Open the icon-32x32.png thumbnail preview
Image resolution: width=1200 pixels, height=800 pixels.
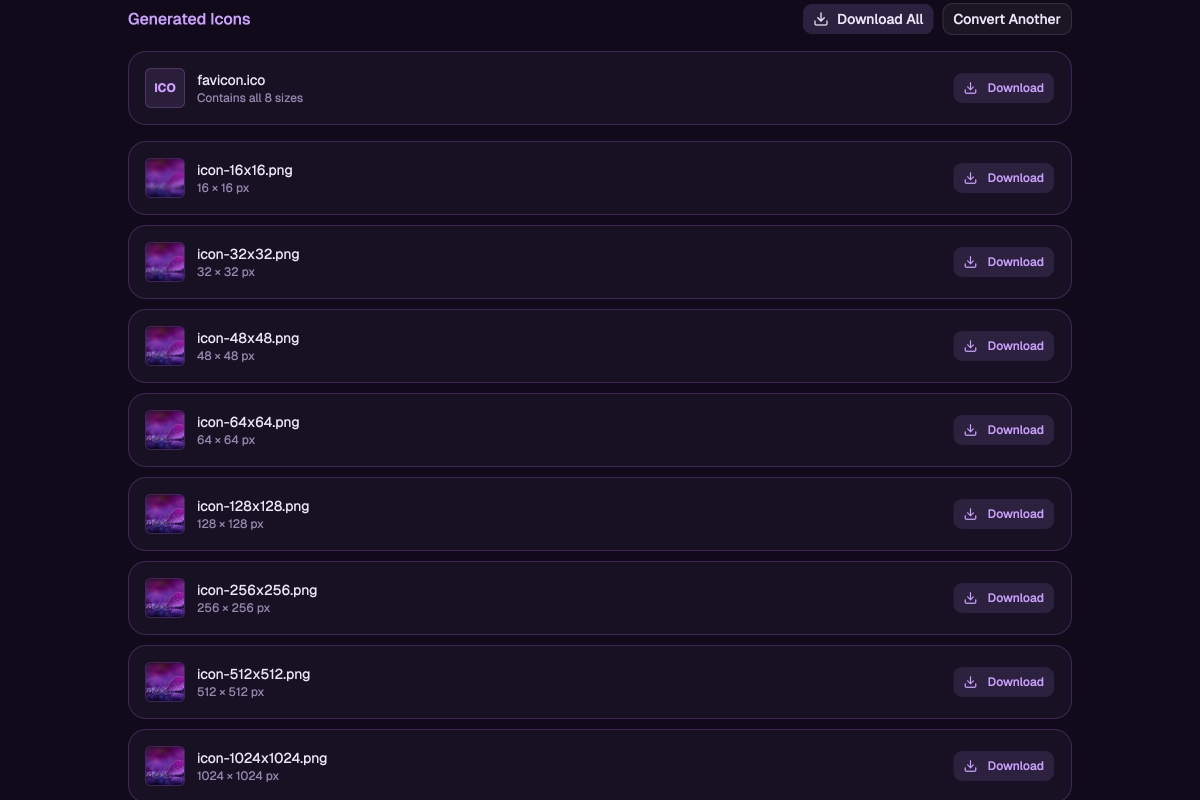[x=165, y=262]
